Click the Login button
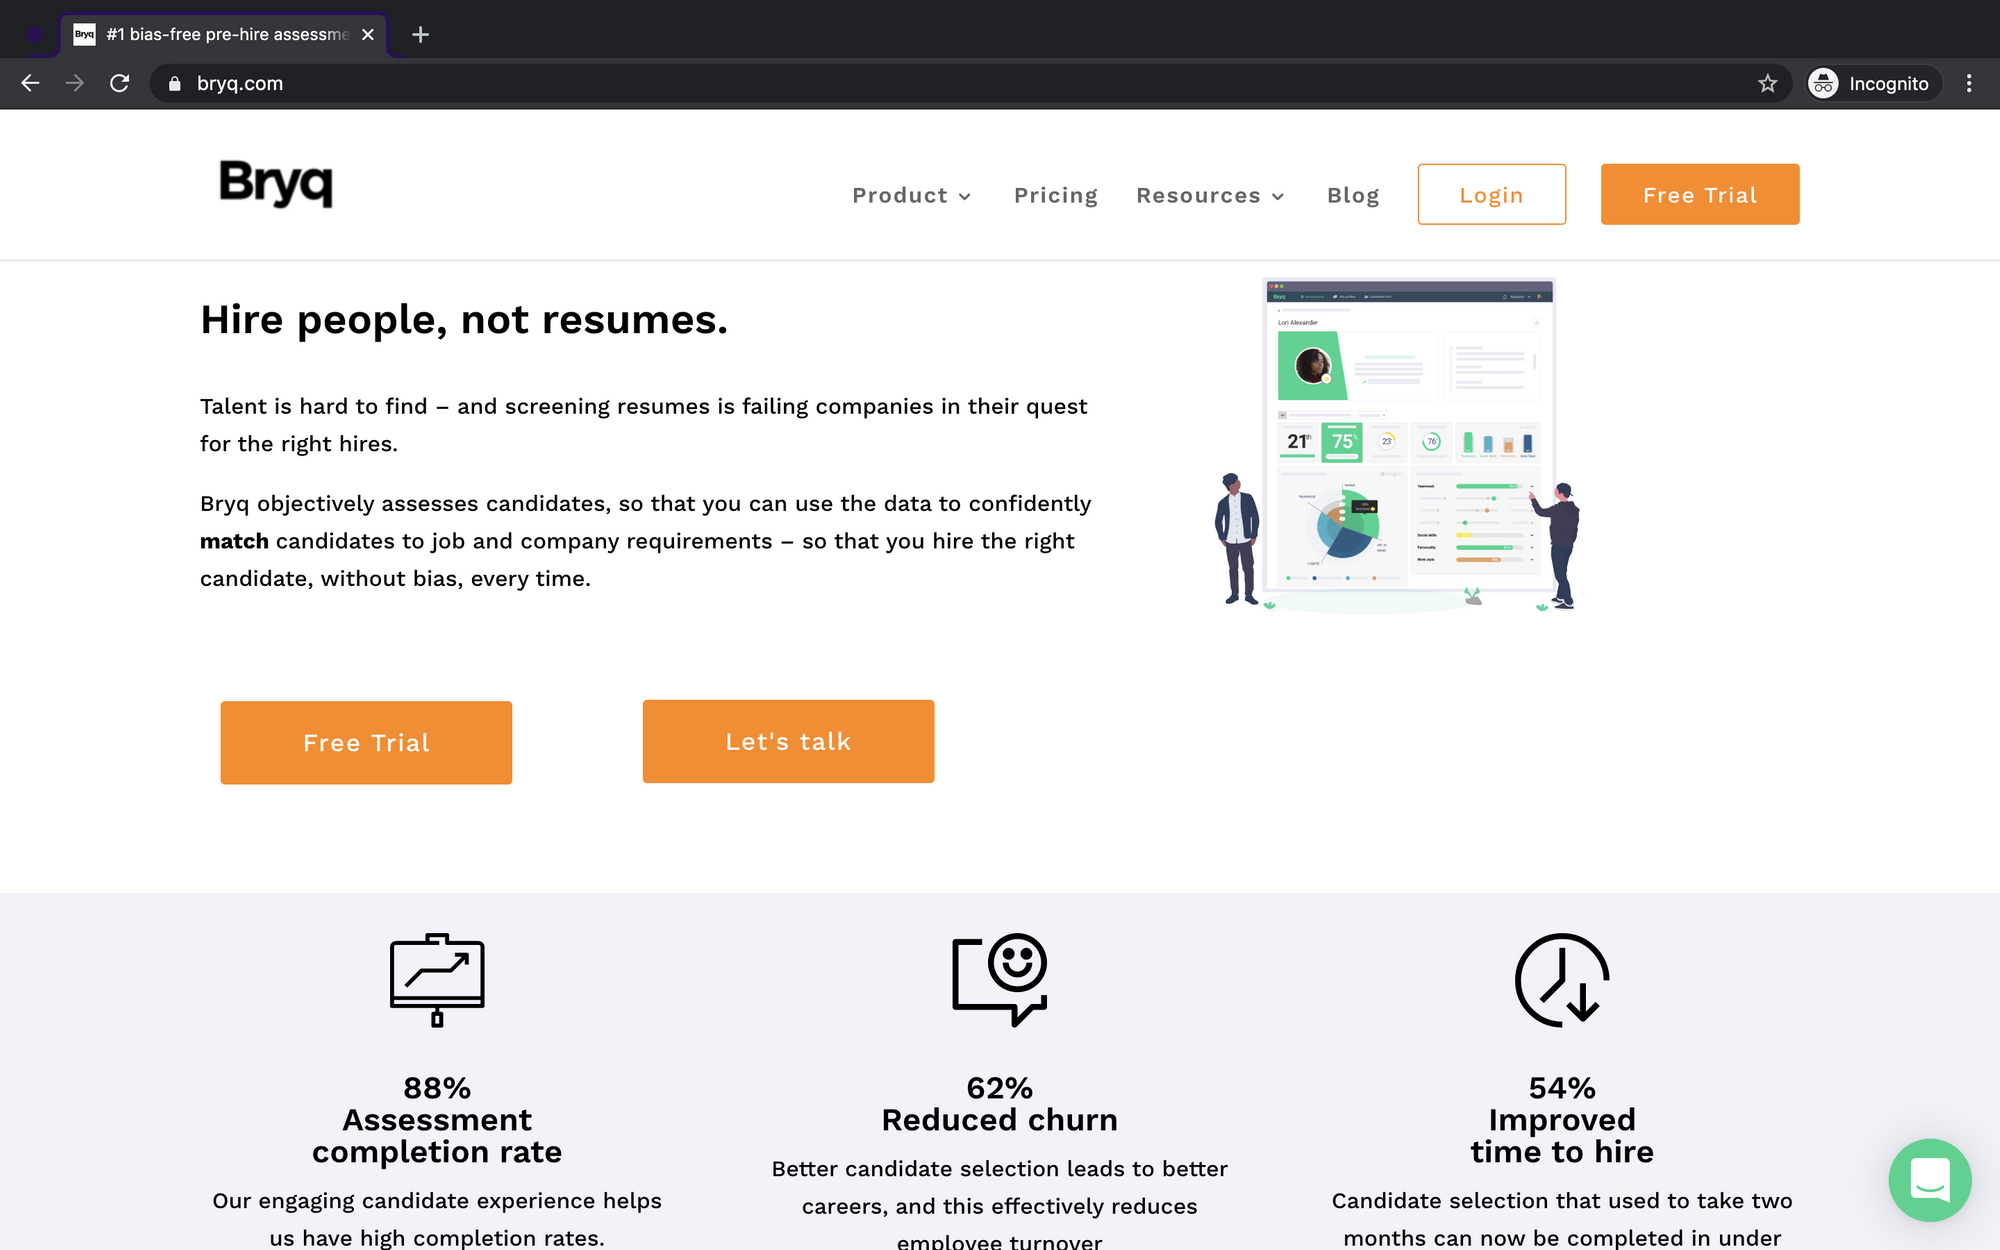Screen dimensions: 2000x1250 (1492, 194)
